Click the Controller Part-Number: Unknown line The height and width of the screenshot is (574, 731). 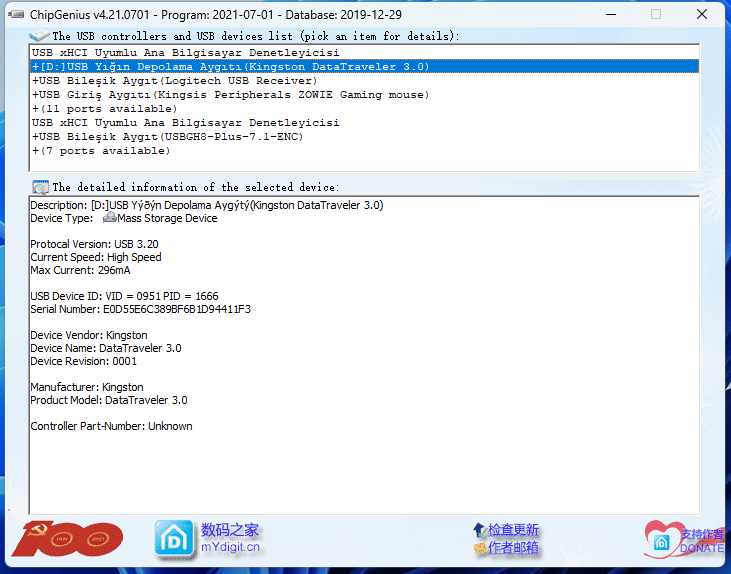click(111, 426)
